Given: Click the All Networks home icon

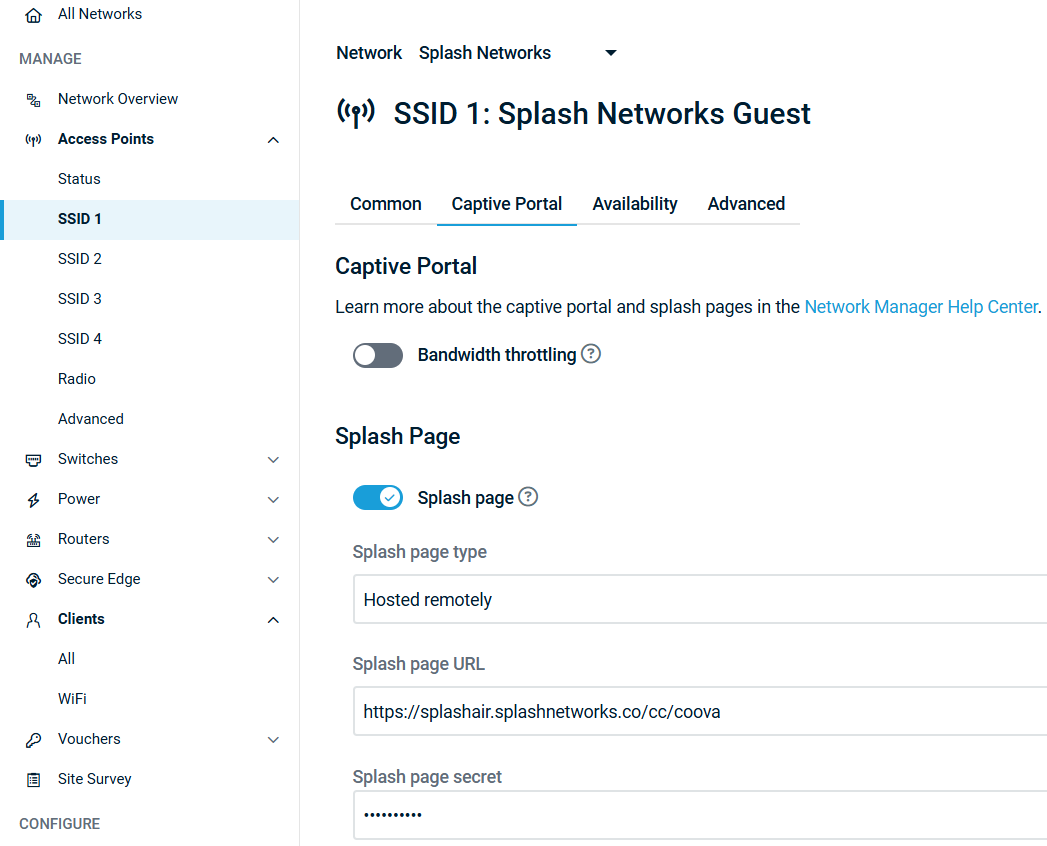Looking at the screenshot, I should (33, 15).
